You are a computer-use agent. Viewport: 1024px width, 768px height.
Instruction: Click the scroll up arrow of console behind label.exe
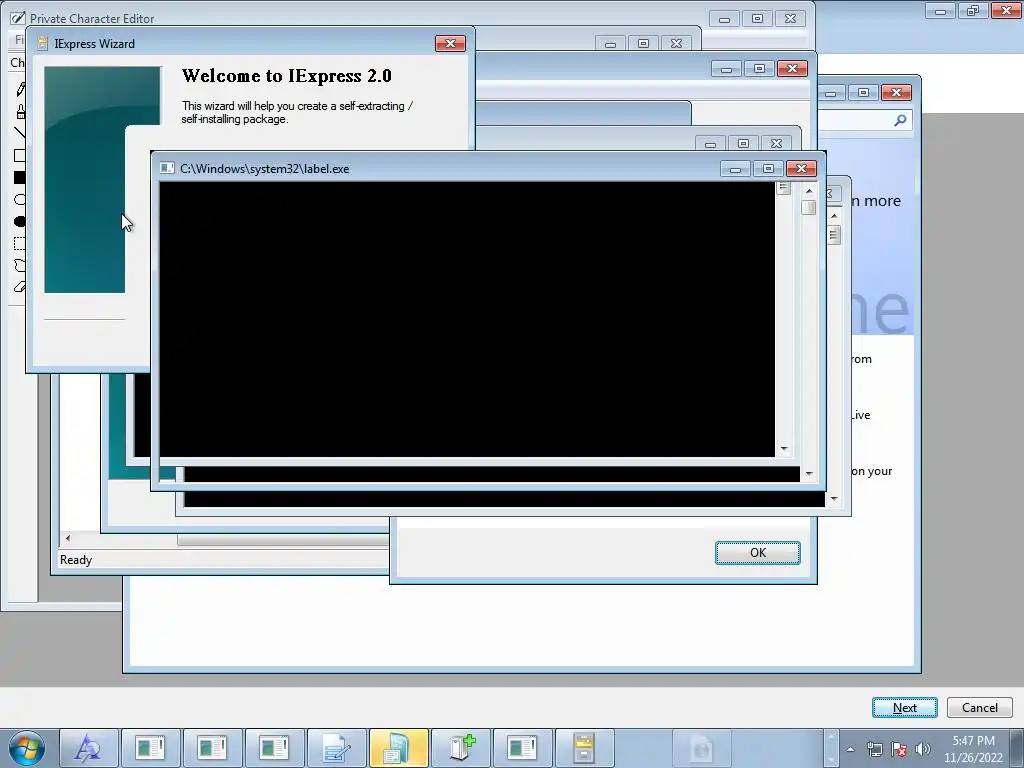[x=834, y=216]
